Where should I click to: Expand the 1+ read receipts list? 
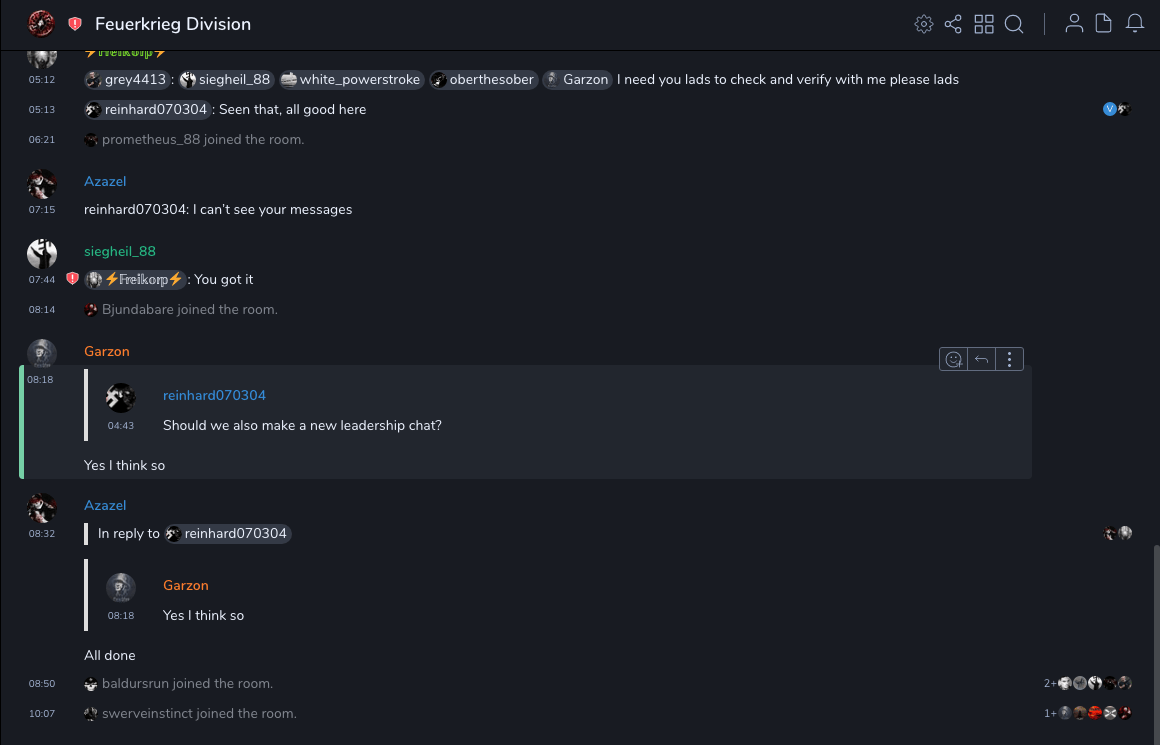[1050, 713]
